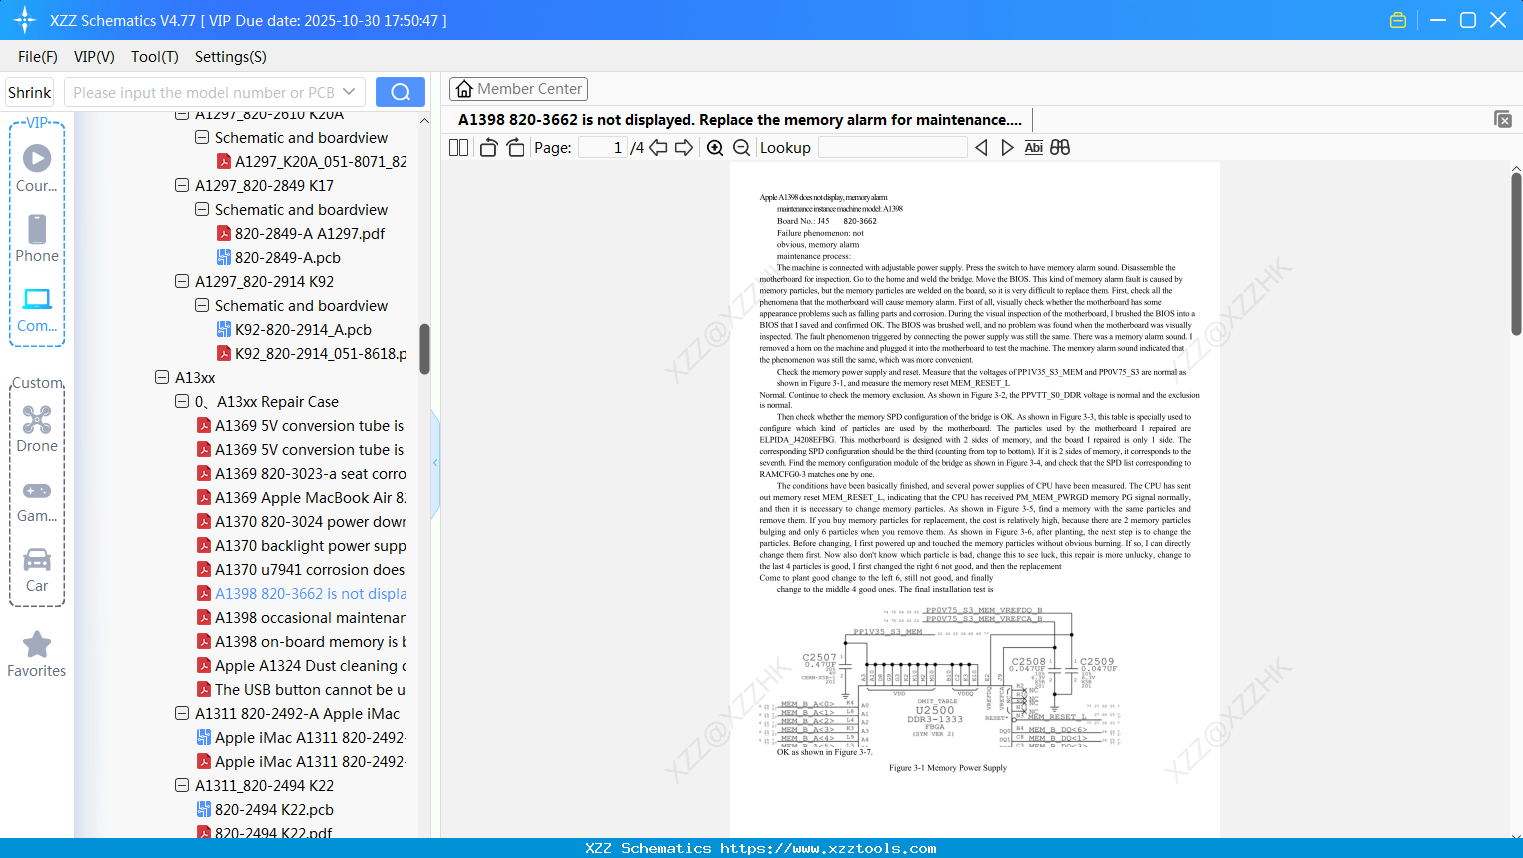Collapse the A1311 820-2492-A Apple iMac node
1523x858 pixels.
pyautogui.click(x=182, y=713)
